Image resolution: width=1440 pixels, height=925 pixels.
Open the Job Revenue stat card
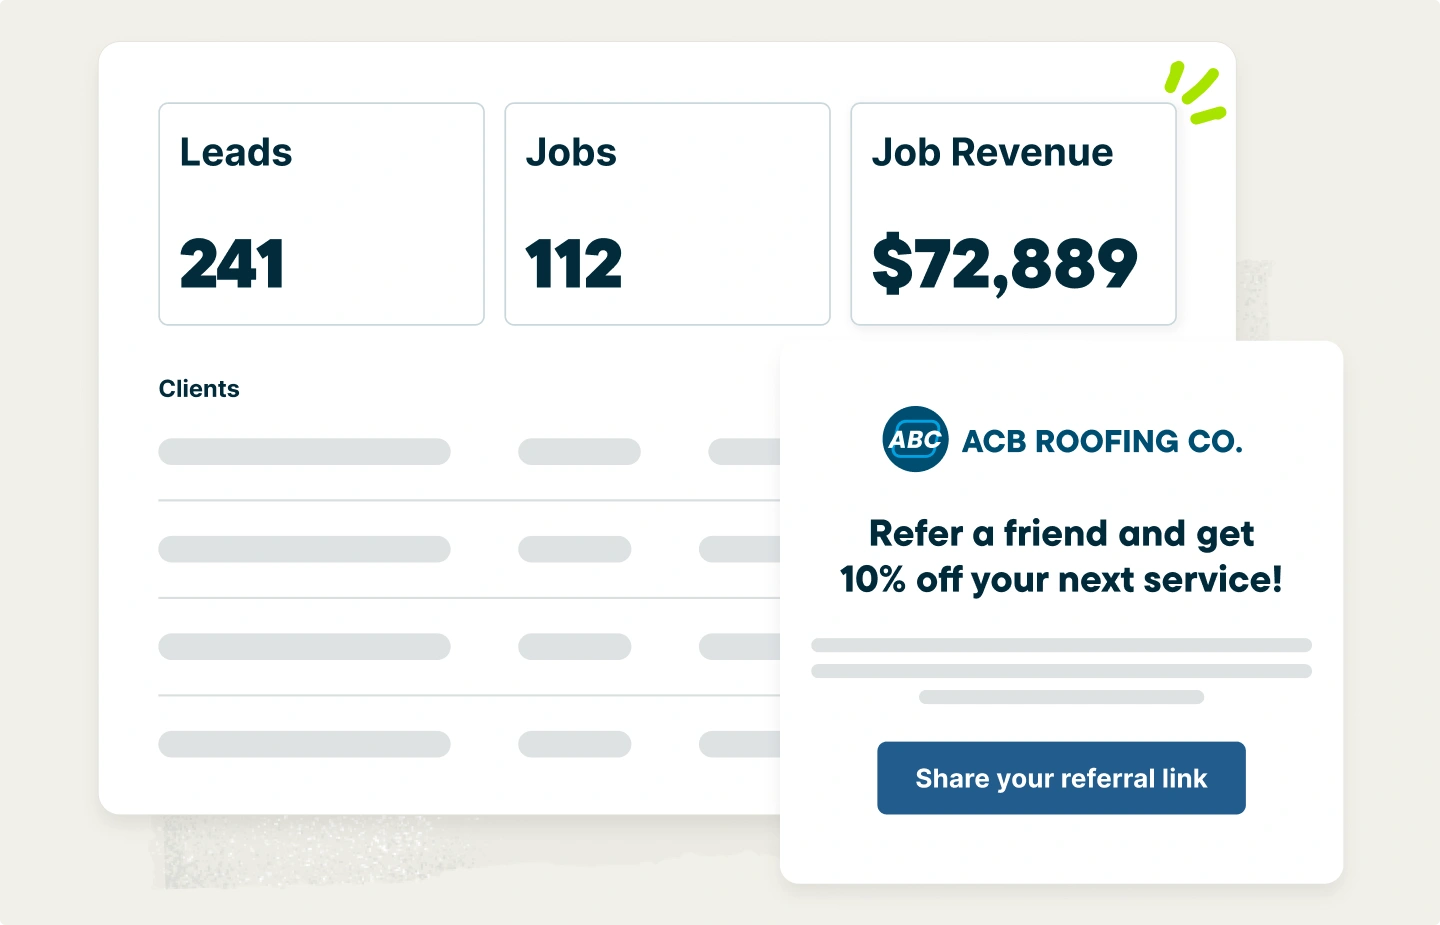pyautogui.click(x=1013, y=214)
